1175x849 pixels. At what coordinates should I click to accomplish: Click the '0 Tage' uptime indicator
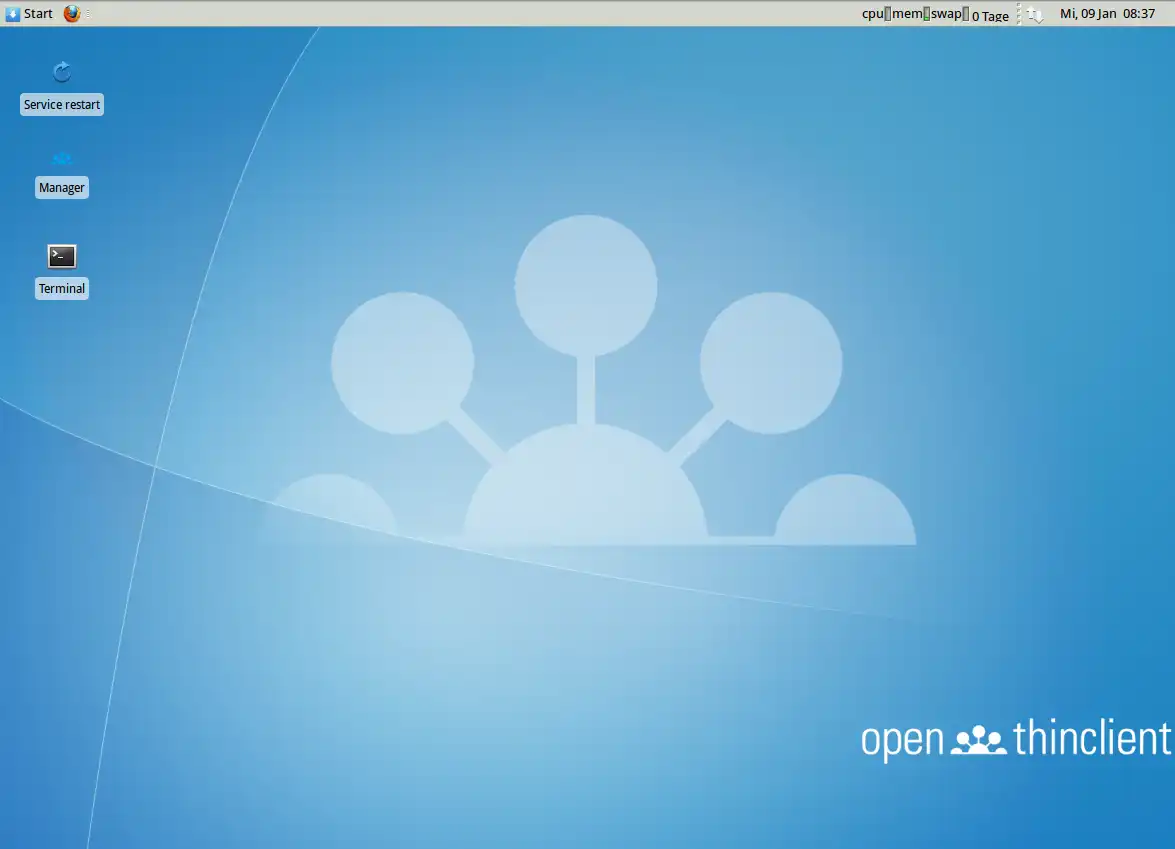990,16
